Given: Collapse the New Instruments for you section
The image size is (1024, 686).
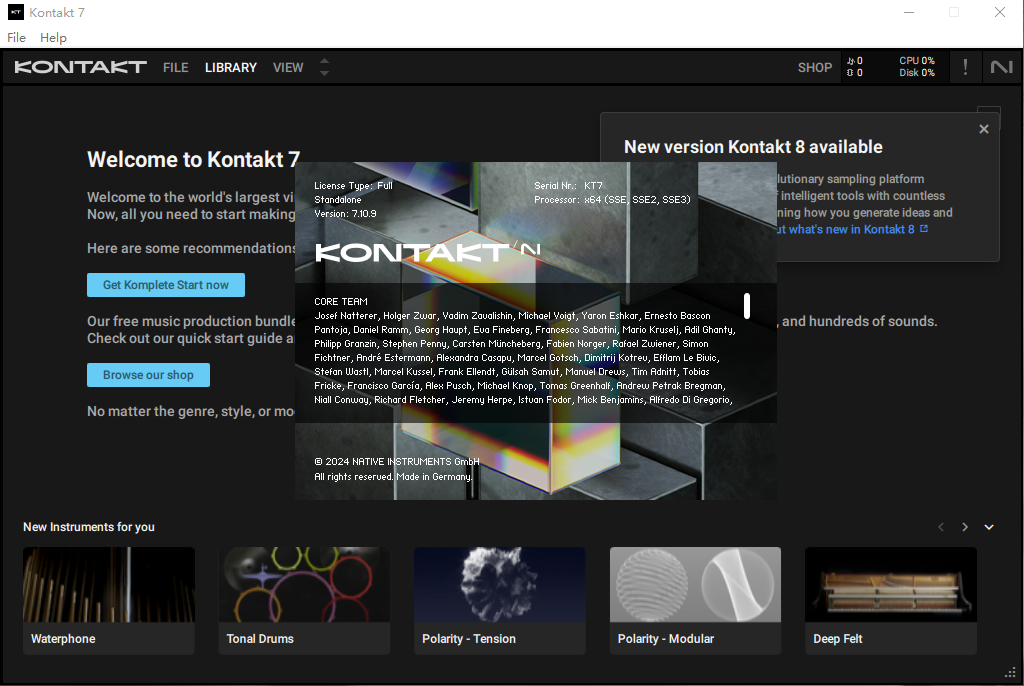Looking at the screenshot, I should tap(989, 527).
